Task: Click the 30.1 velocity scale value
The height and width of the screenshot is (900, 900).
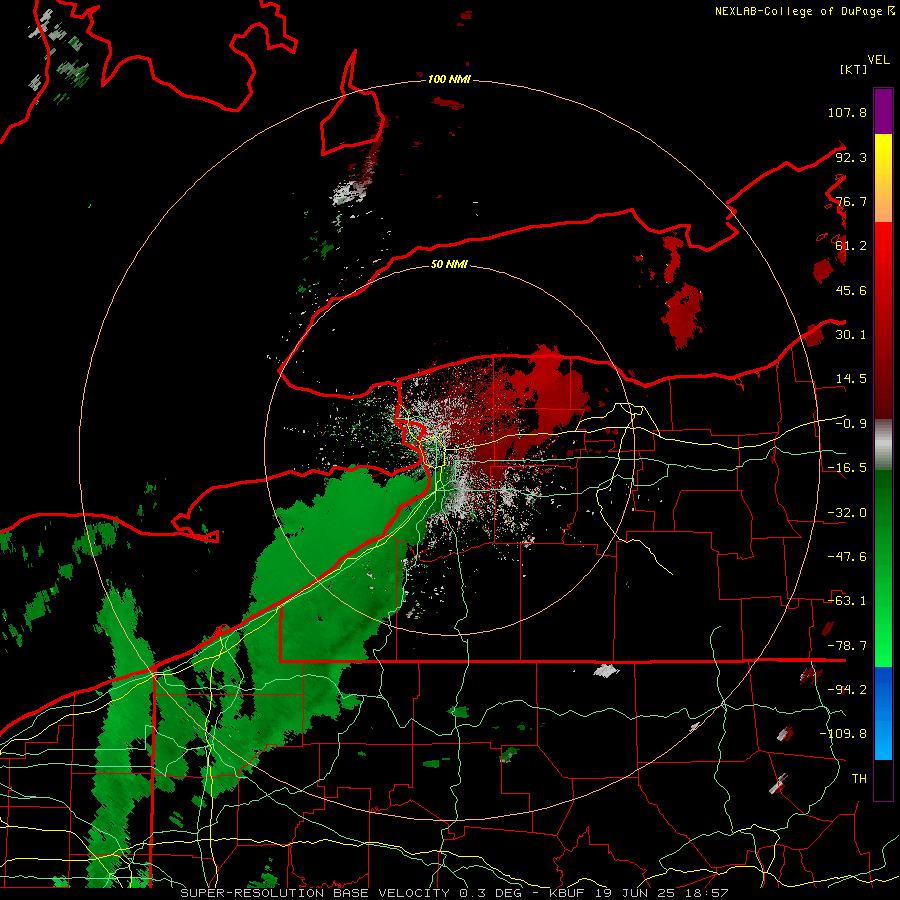Action: click(x=851, y=335)
